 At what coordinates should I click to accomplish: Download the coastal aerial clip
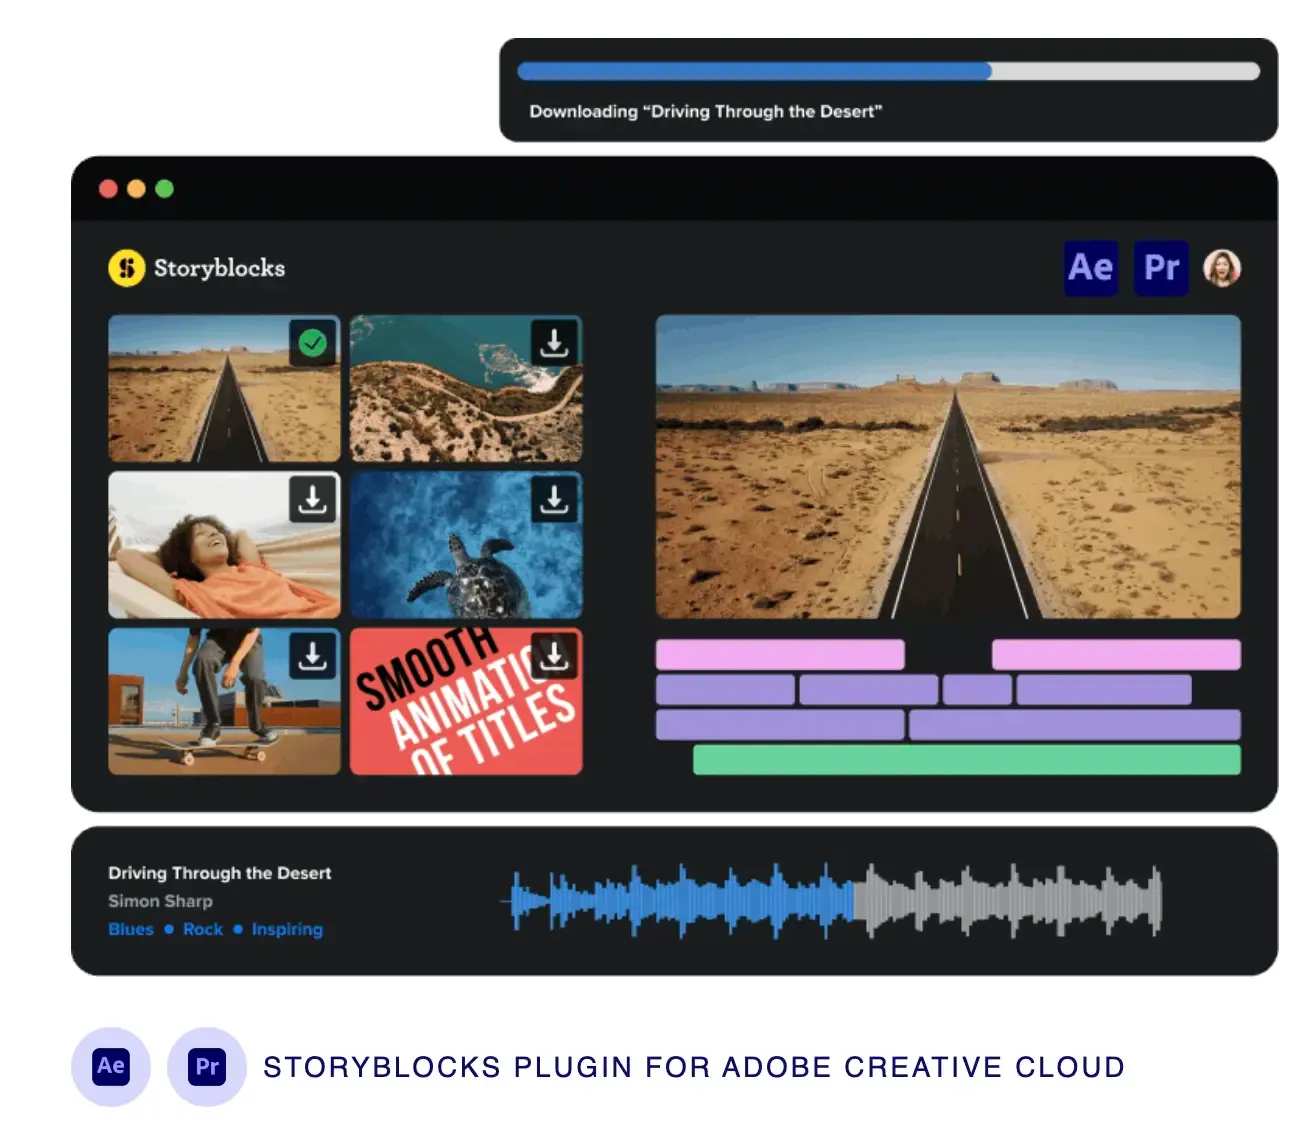554,343
